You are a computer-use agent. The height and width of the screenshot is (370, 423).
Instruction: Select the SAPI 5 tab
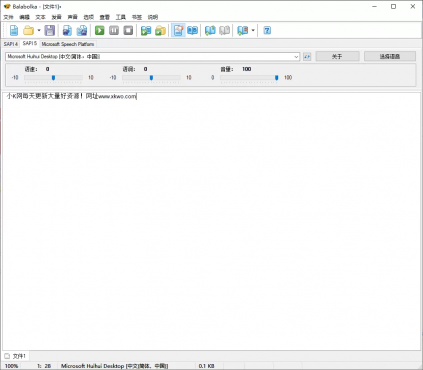[30, 44]
